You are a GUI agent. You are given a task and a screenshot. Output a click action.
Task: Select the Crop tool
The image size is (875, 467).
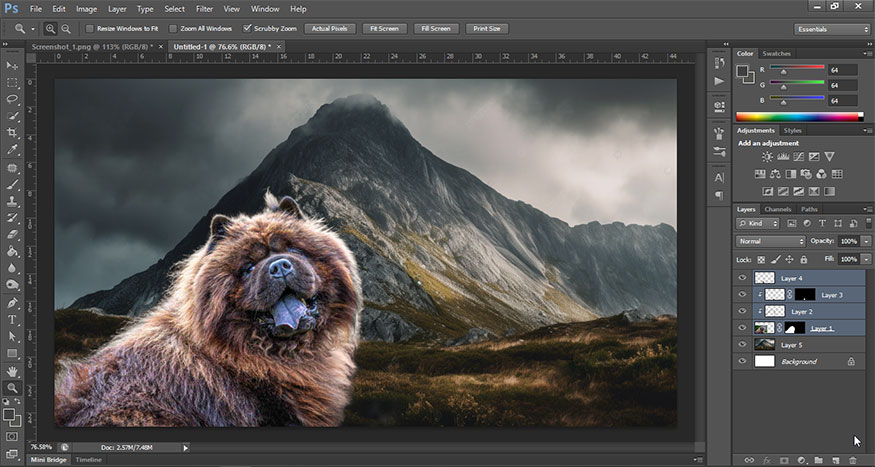pyautogui.click(x=12, y=133)
